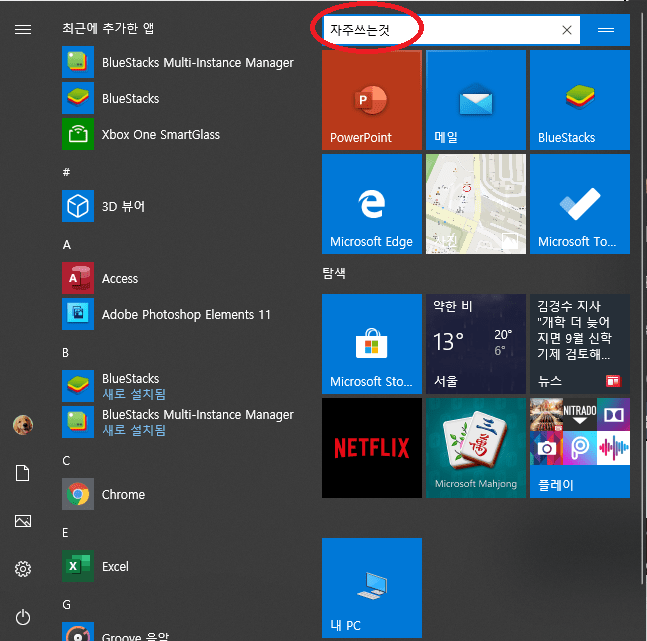Click the A section letter header

[66, 245]
